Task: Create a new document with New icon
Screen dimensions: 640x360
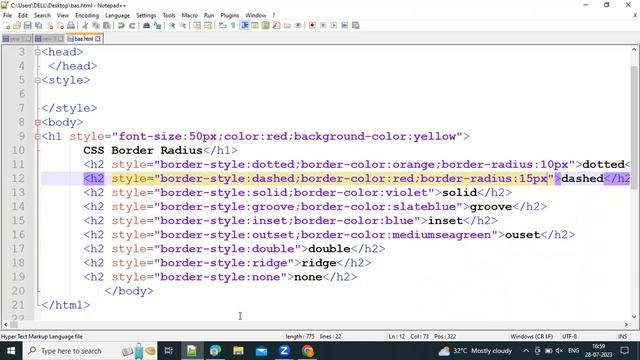Action: click(7, 25)
